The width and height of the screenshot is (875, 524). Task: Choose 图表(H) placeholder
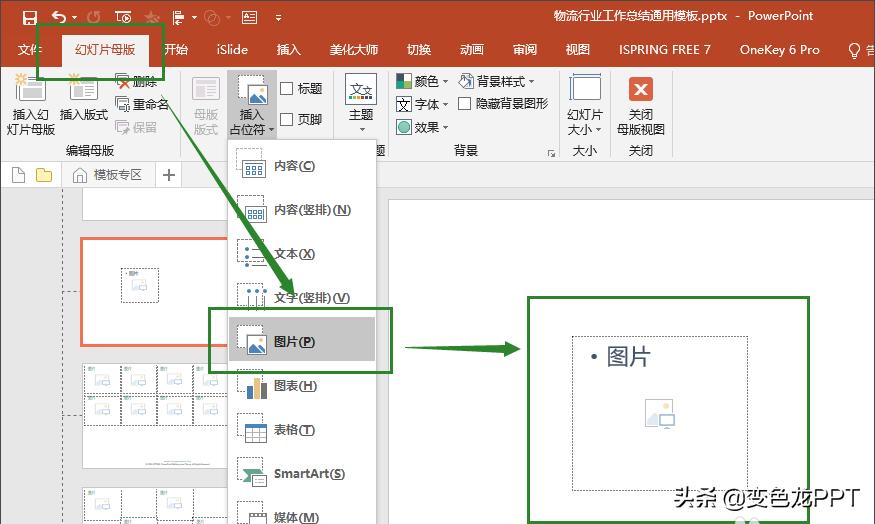click(302, 386)
